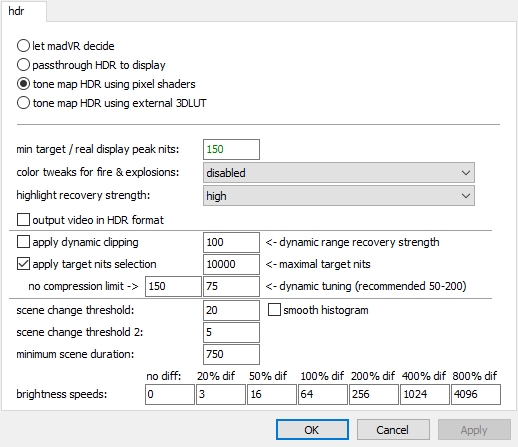Click the scene change threshold 2 field
This screenshot has width=518, height=447.
[231, 332]
